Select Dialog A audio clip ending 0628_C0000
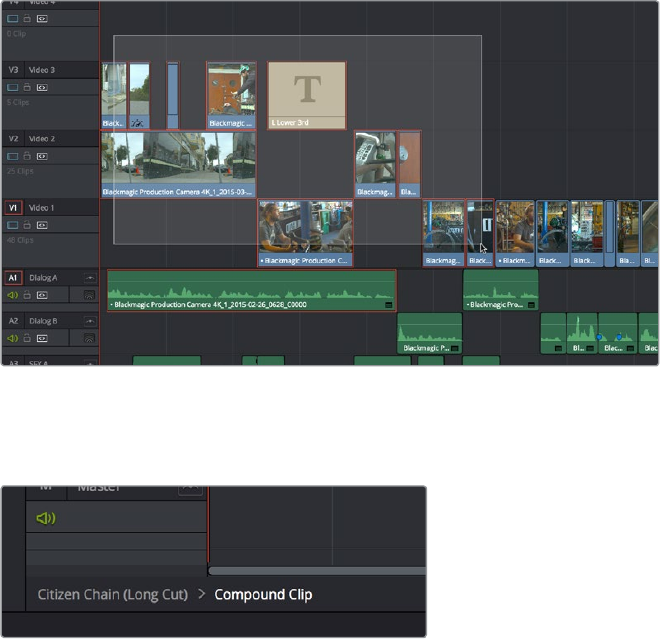660x639 pixels. point(252,290)
